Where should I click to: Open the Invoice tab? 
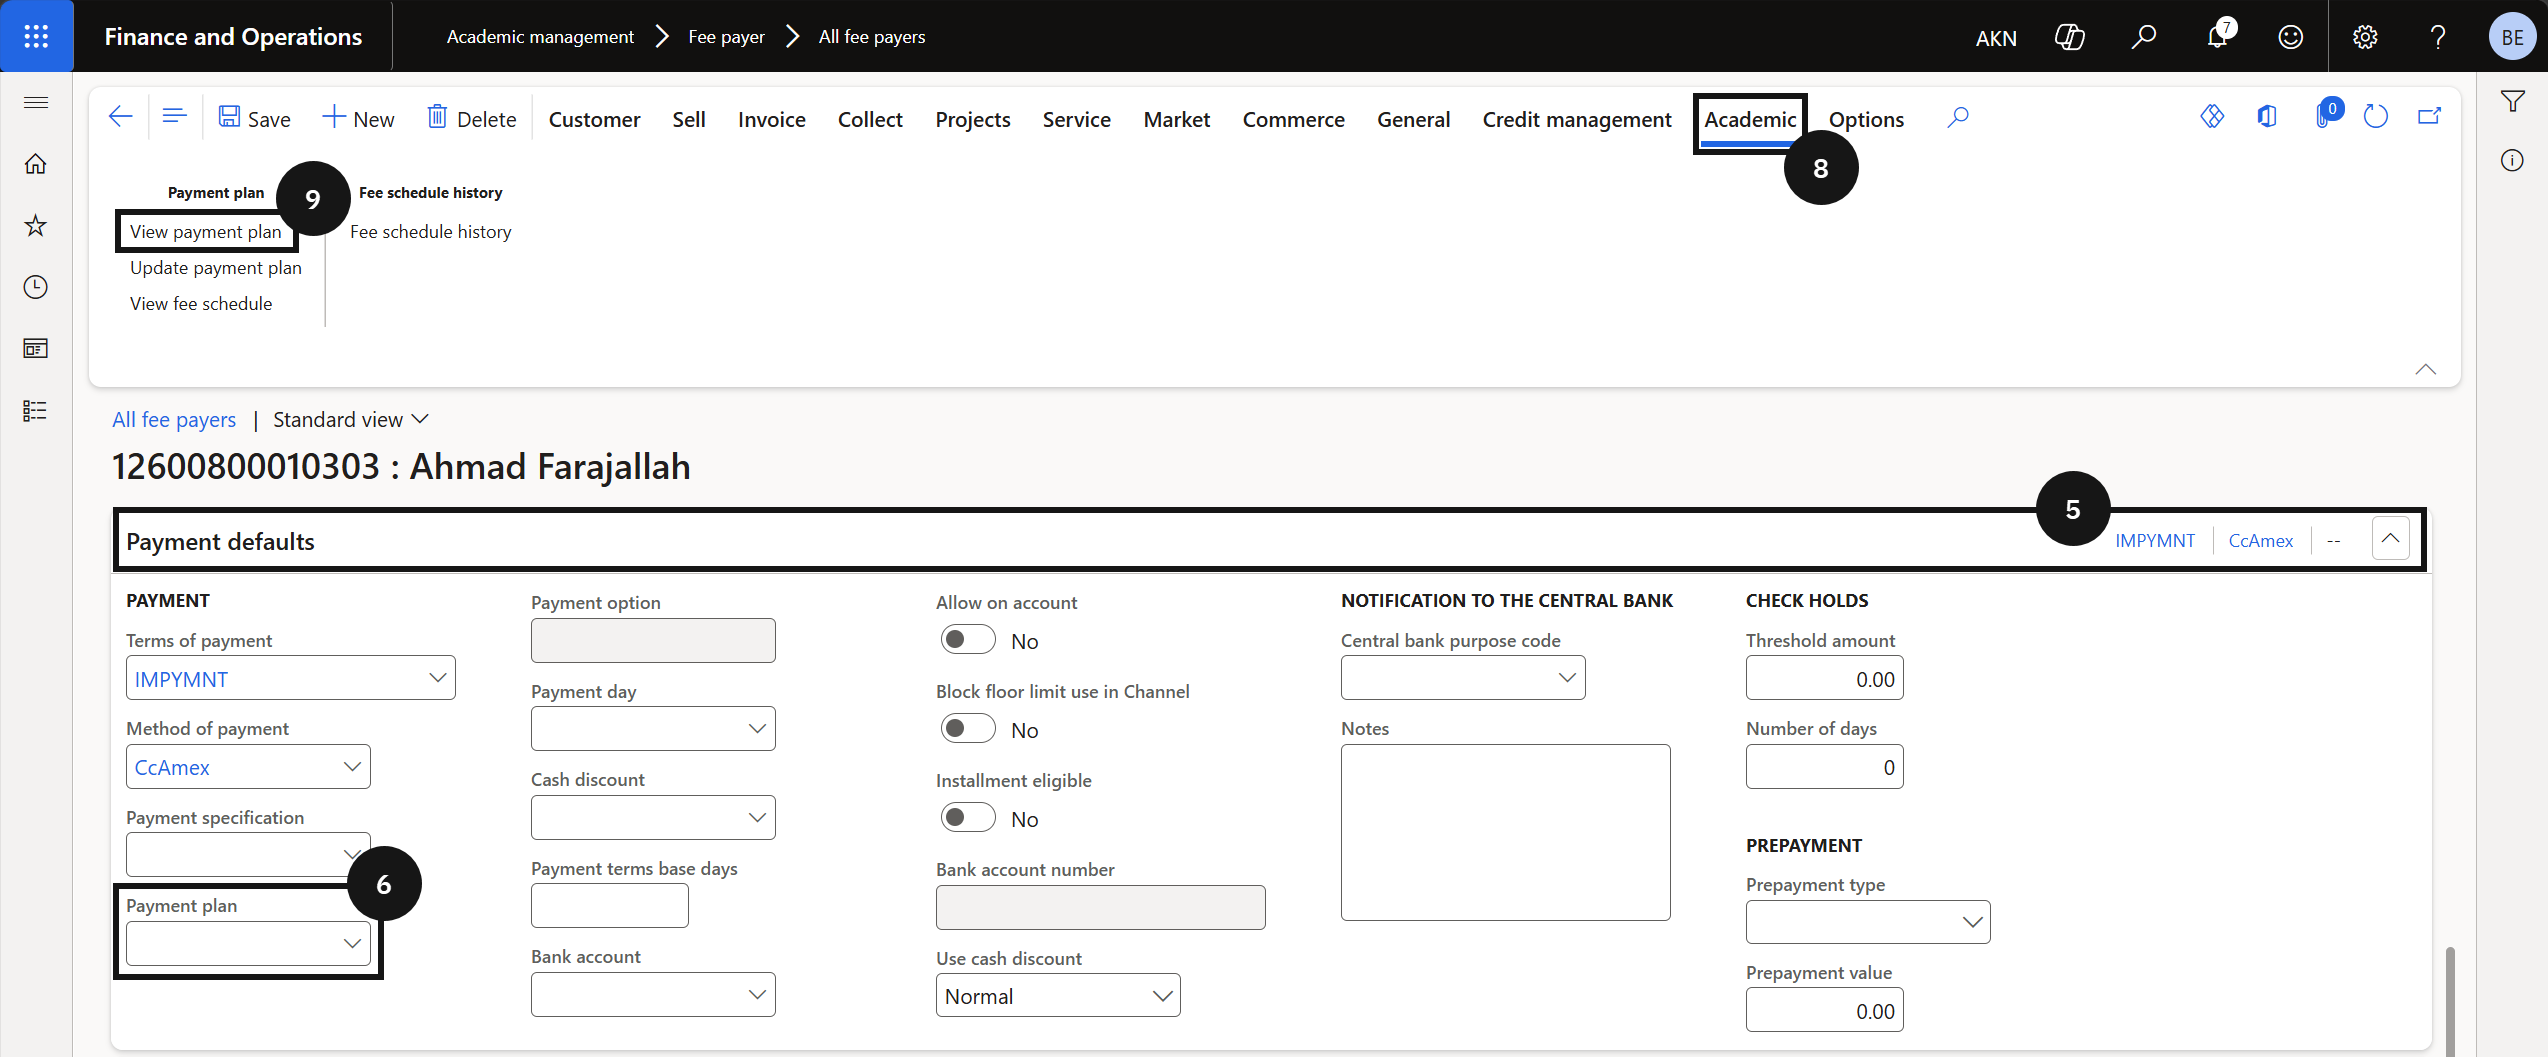[x=771, y=120]
